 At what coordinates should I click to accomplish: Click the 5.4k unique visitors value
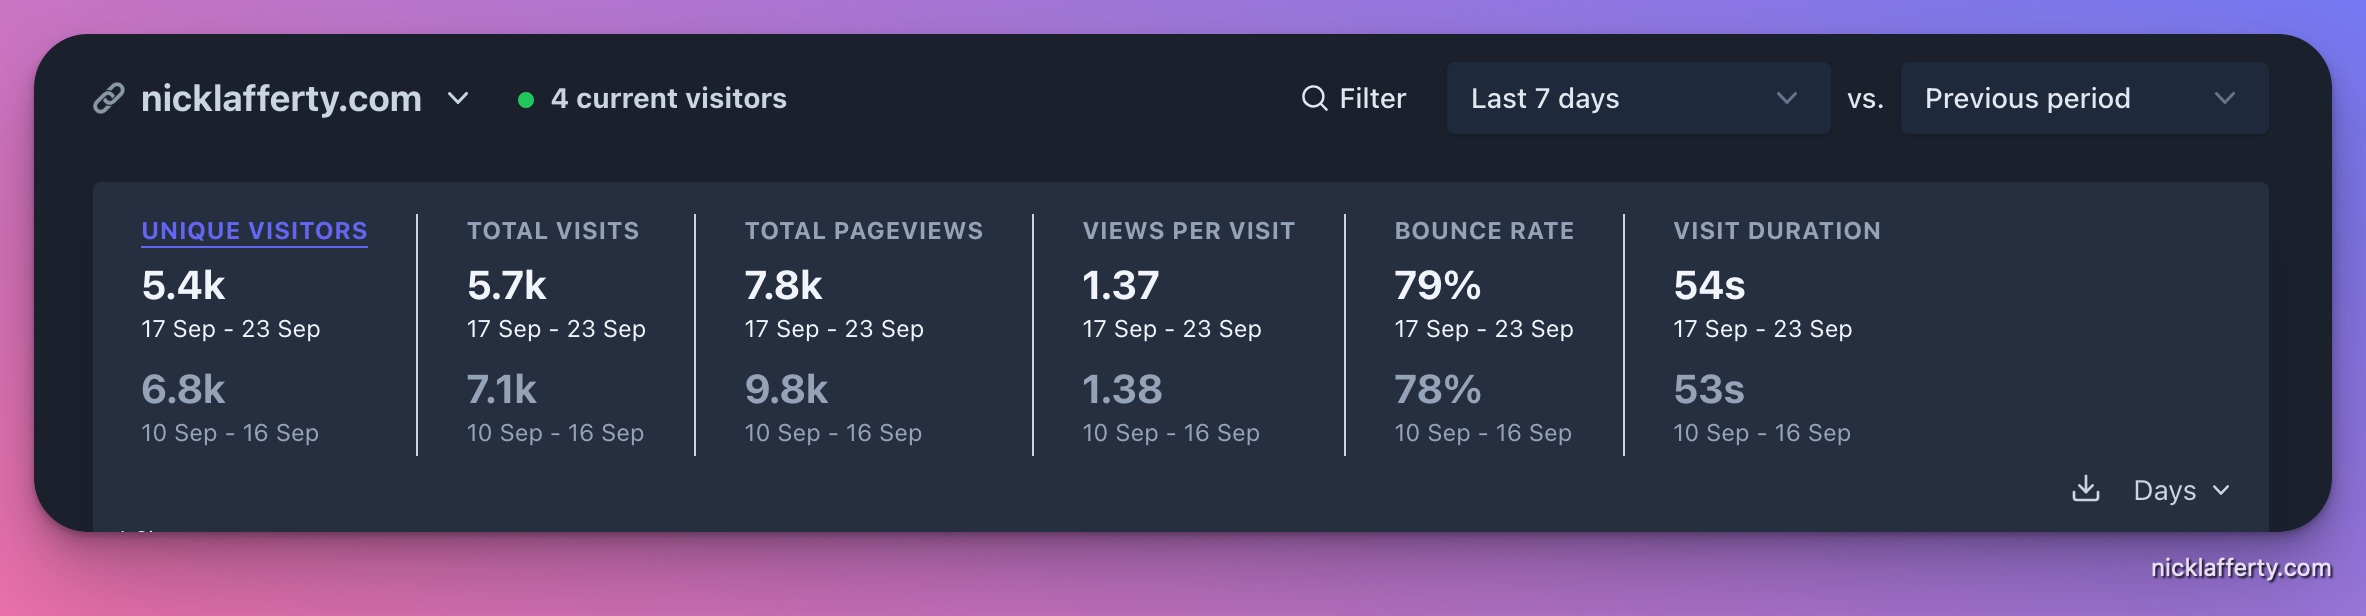point(183,286)
